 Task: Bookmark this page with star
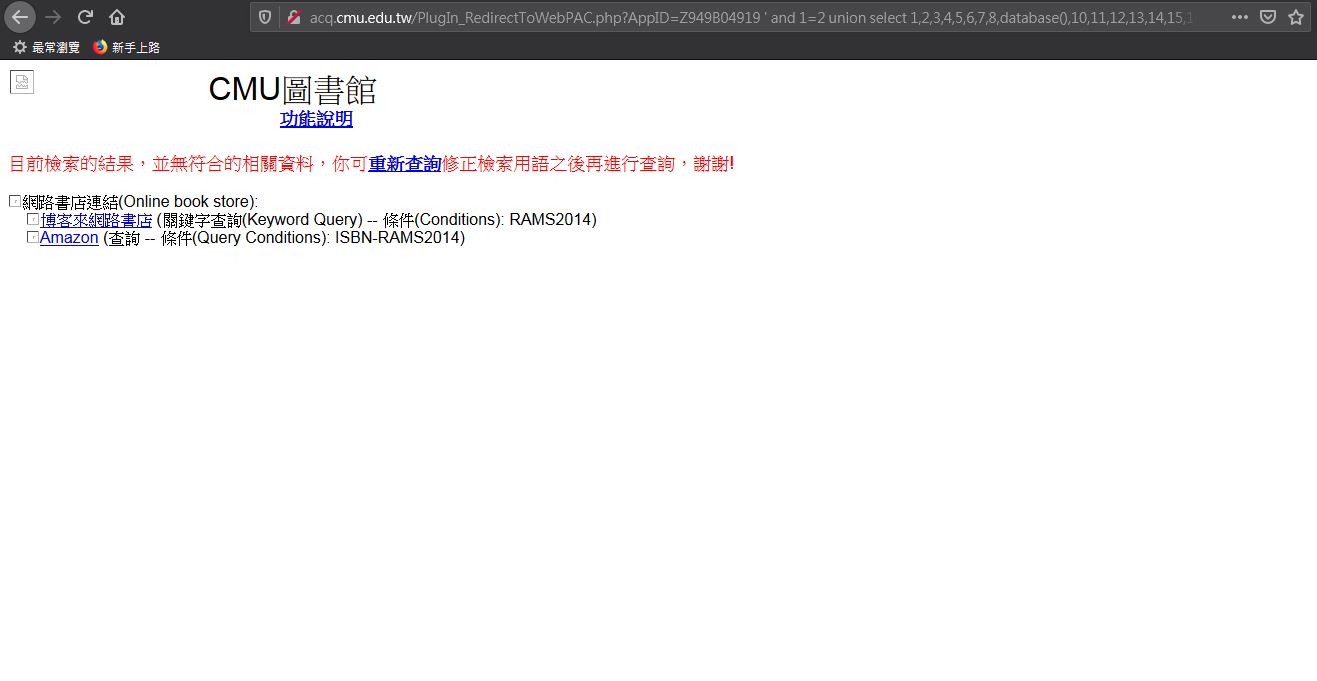[1295, 17]
